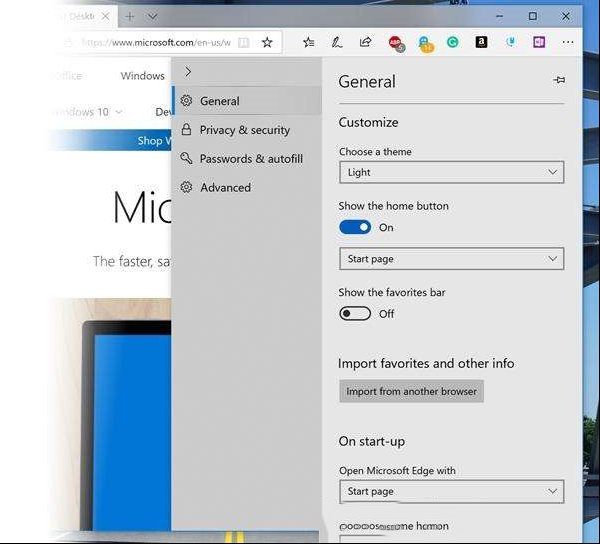Click Windows link on Microsoft page
This screenshot has width=600, height=544.
pyautogui.click(x=142, y=76)
